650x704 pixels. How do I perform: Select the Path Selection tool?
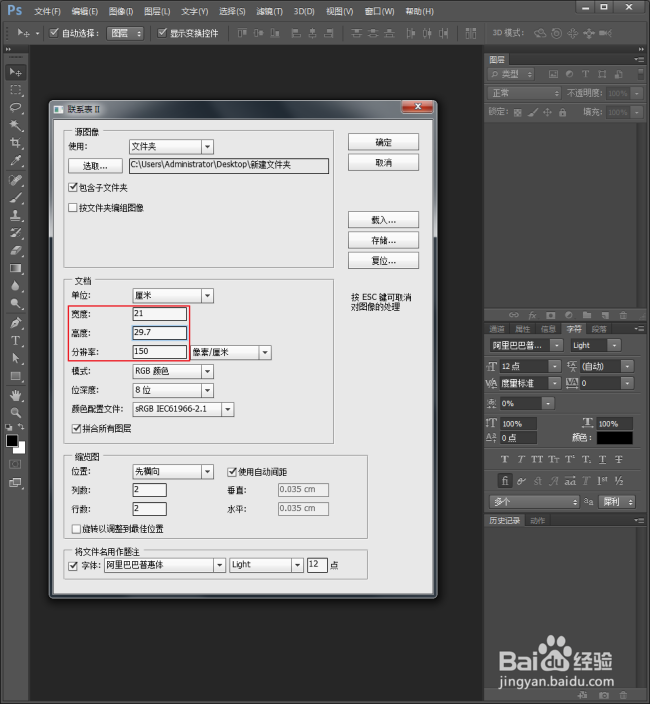pyautogui.click(x=16, y=358)
